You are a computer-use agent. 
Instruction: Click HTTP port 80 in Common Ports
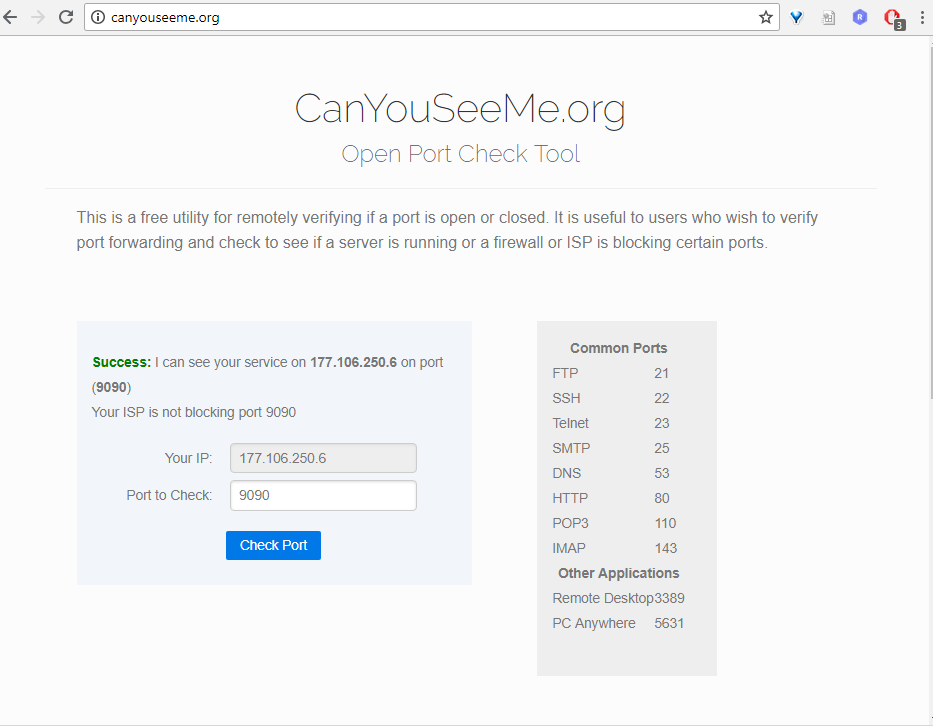[x=661, y=498]
